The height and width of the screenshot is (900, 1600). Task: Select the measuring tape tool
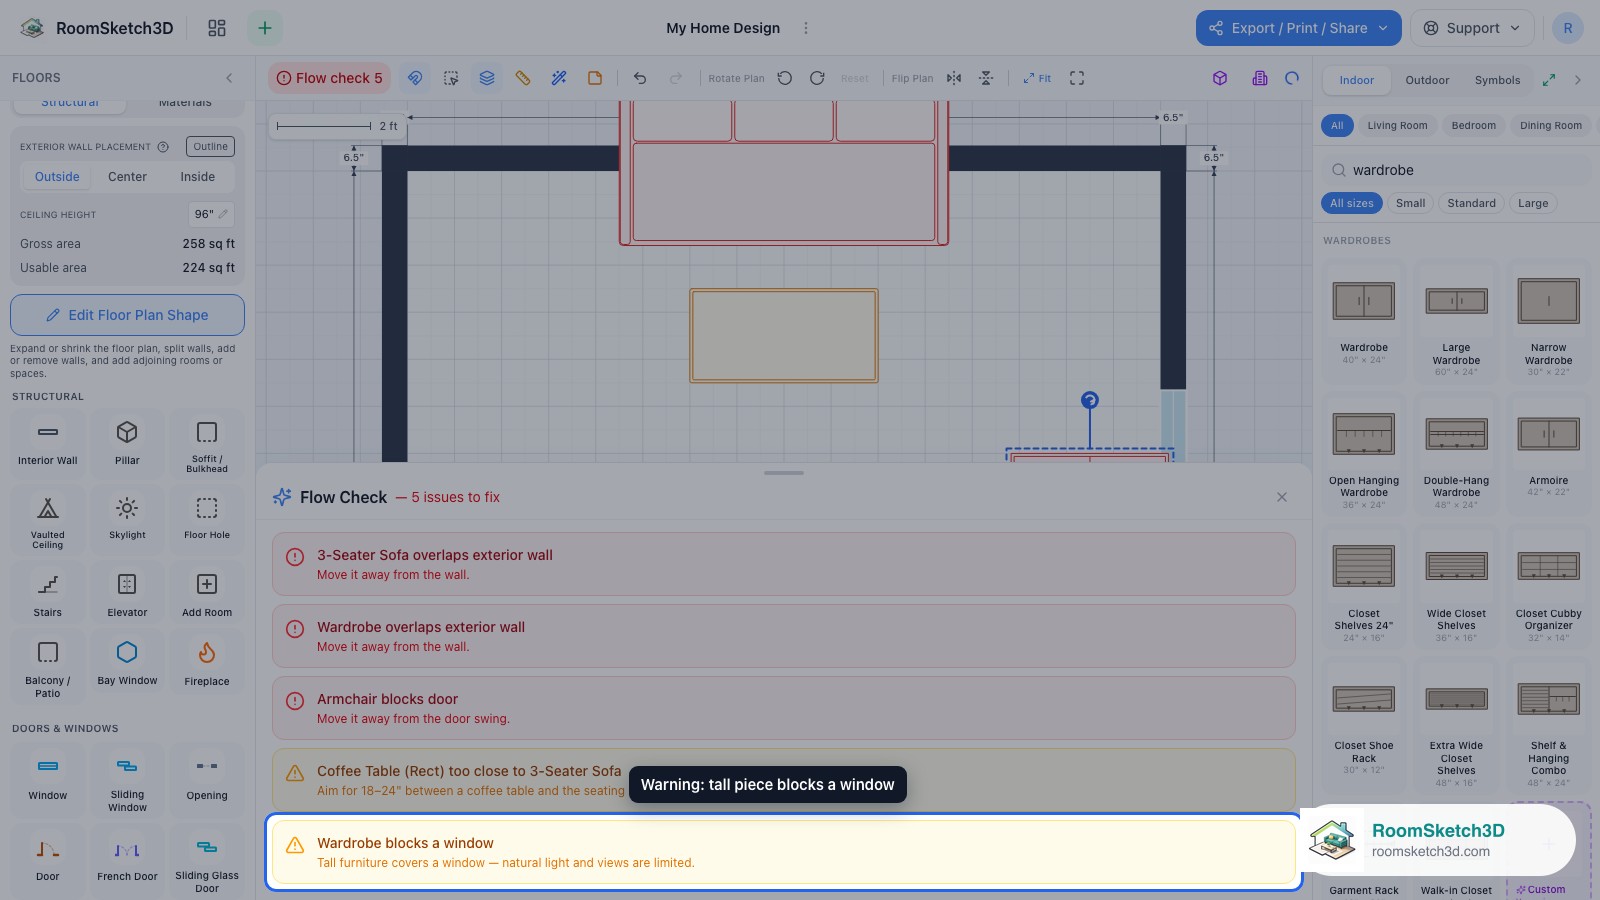pos(523,78)
